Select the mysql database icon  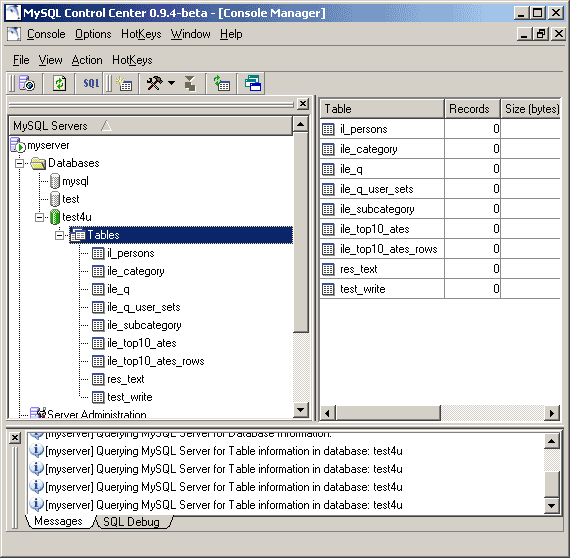[x=55, y=181]
